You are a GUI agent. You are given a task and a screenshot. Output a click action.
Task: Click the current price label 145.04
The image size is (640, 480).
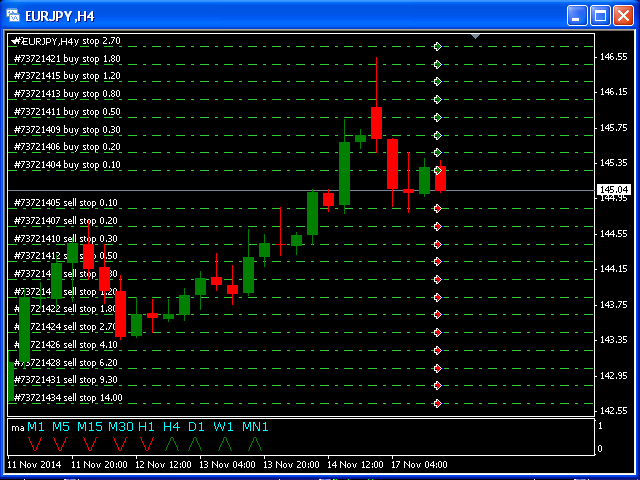[x=613, y=190]
